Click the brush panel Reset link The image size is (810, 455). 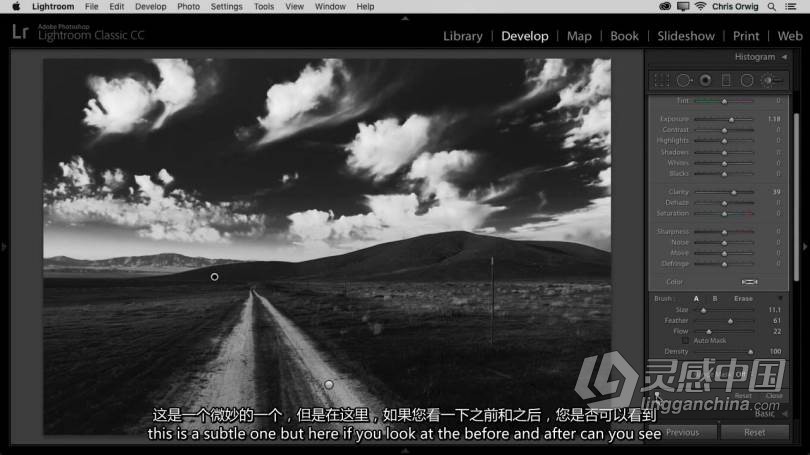tap(743, 396)
